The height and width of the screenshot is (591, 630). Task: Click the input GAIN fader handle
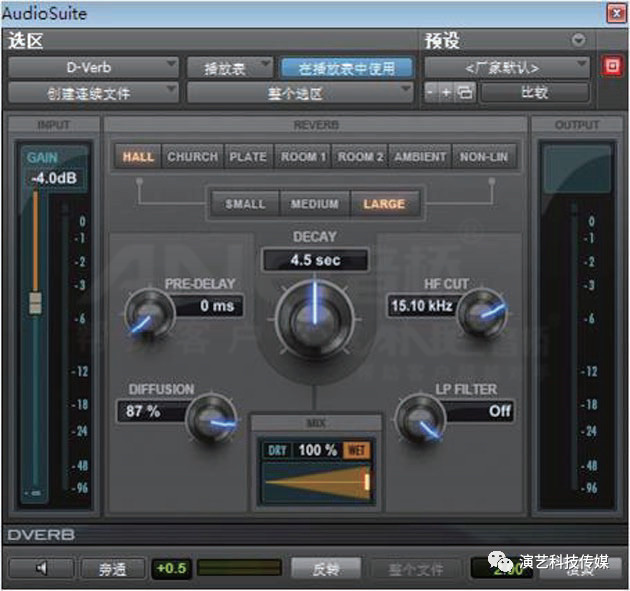click(x=36, y=304)
